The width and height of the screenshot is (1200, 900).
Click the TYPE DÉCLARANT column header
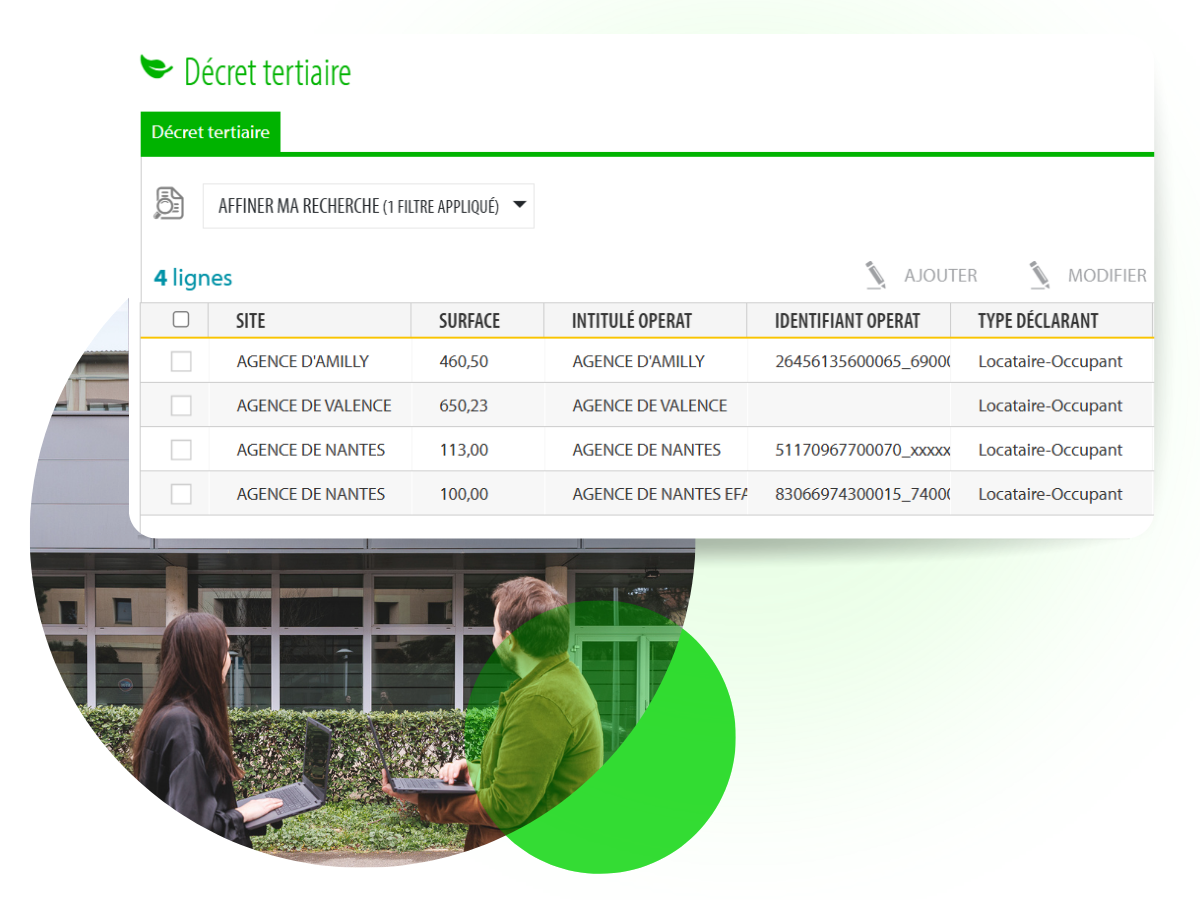click(1037, 320)
